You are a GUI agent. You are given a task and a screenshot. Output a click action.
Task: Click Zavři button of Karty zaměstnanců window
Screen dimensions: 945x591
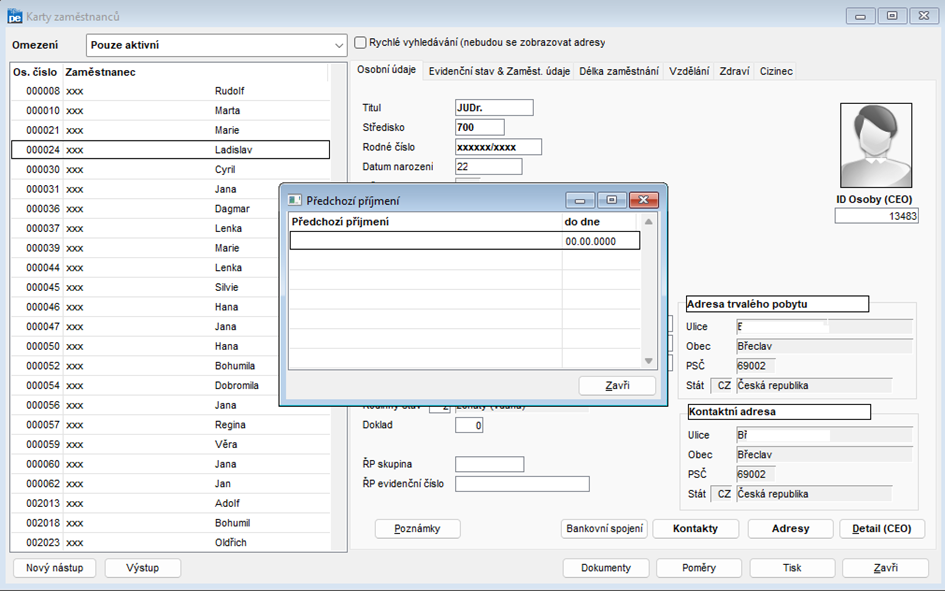tap(885, 568)
